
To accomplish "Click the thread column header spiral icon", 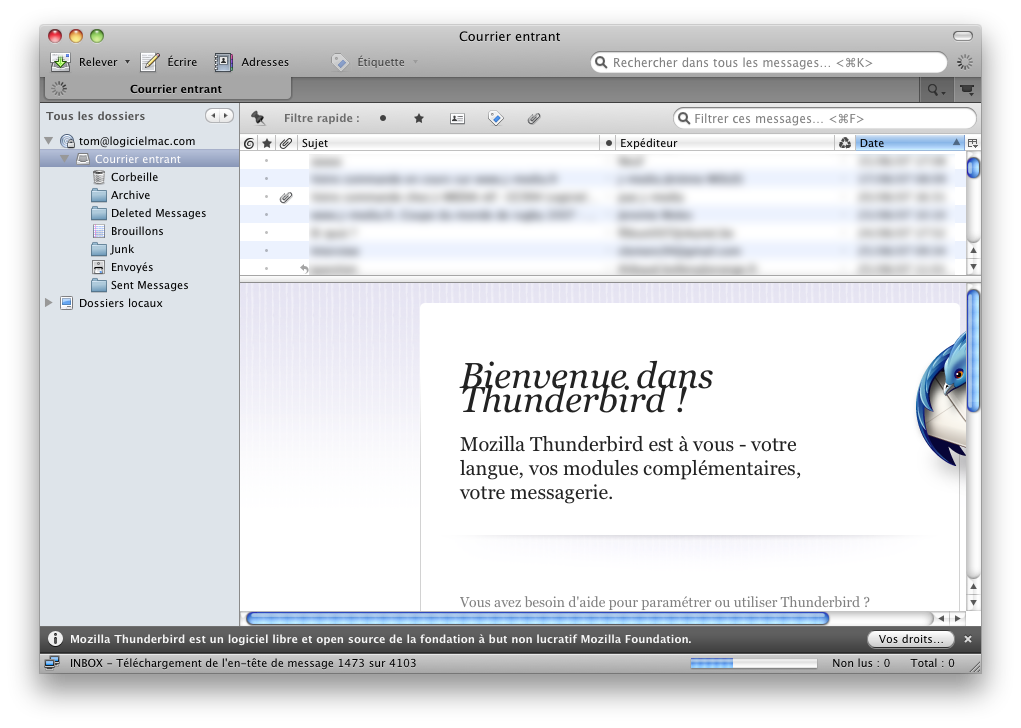I will click(249, 143).
